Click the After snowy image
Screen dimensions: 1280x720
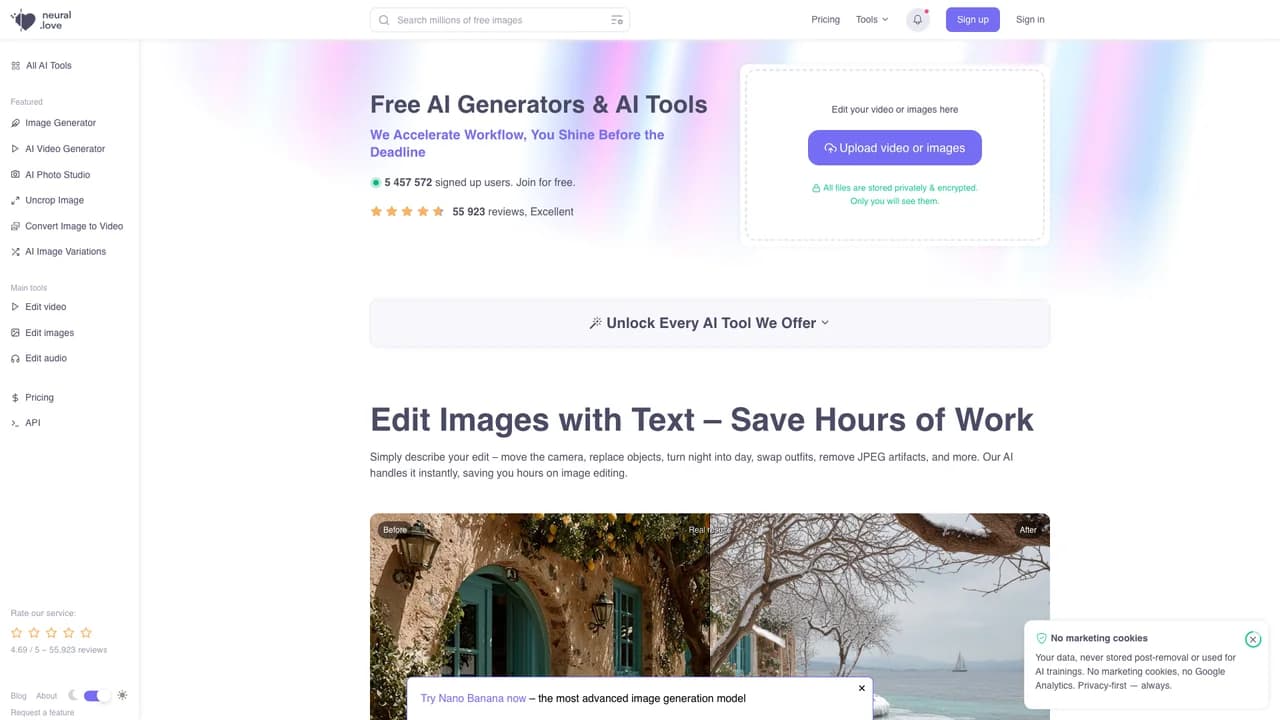(x=880, y=616)
